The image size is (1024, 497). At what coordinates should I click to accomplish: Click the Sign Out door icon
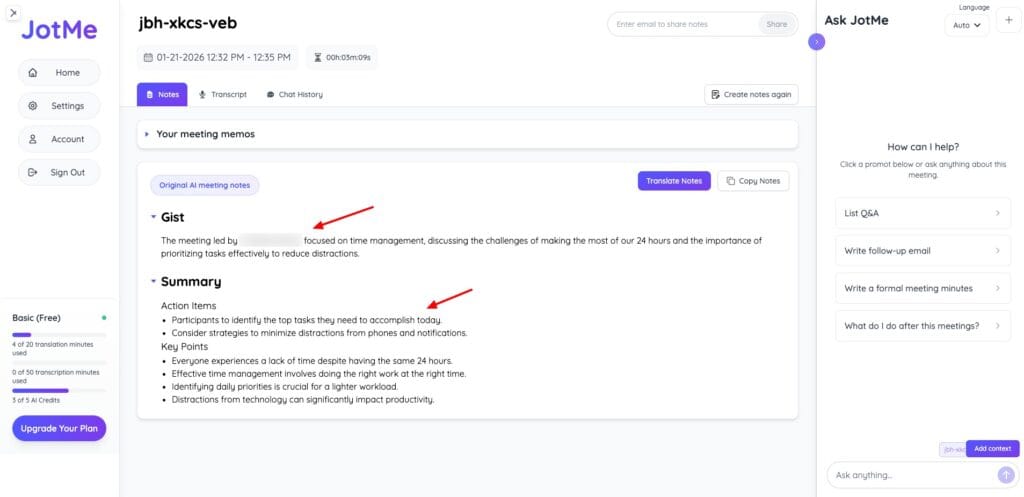click(x=33, y=172)
